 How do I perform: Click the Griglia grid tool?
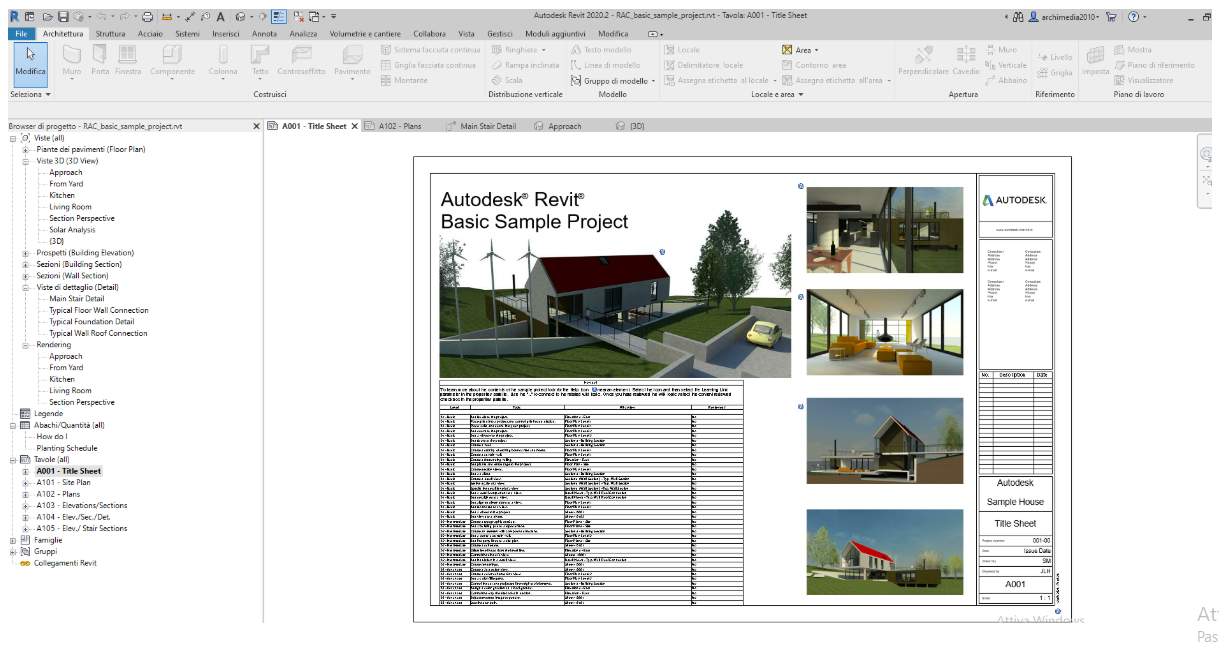[1055, 72]
